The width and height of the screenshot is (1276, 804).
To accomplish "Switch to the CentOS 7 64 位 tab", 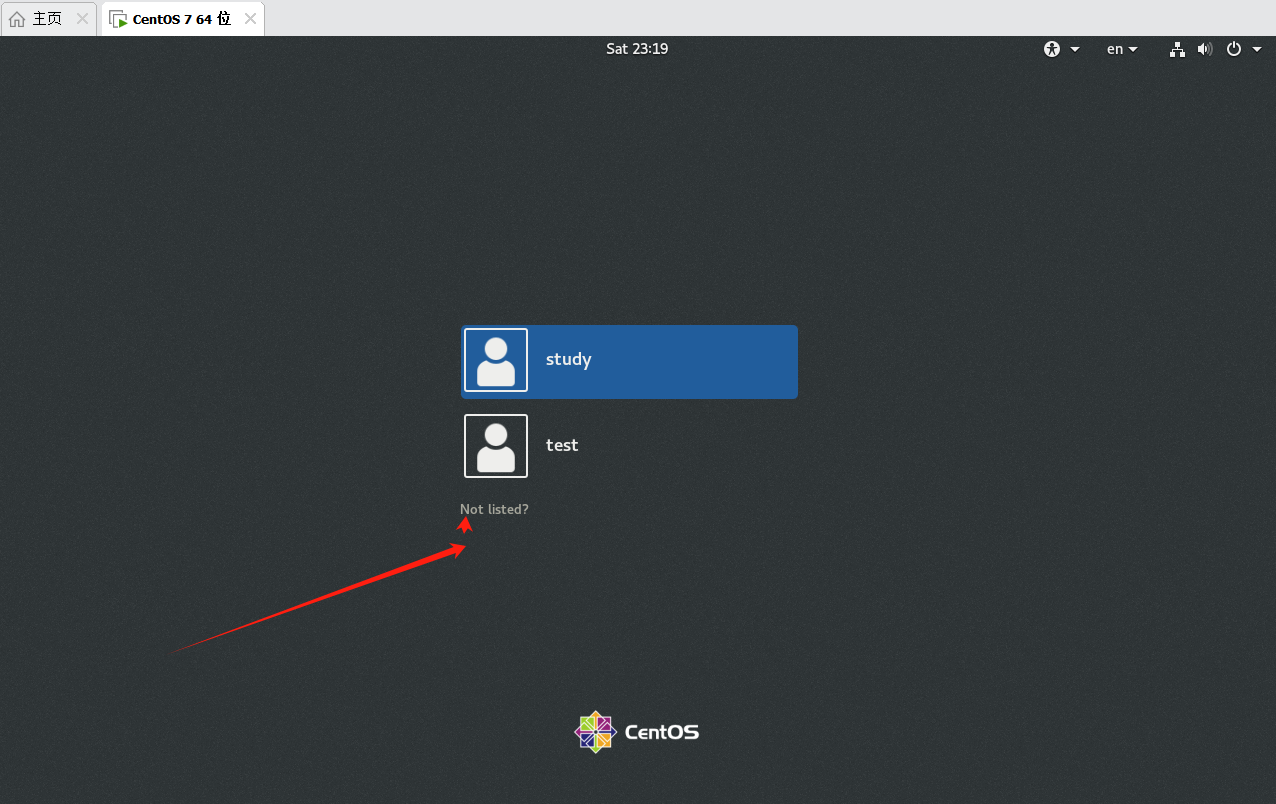I will coord(183,19).
